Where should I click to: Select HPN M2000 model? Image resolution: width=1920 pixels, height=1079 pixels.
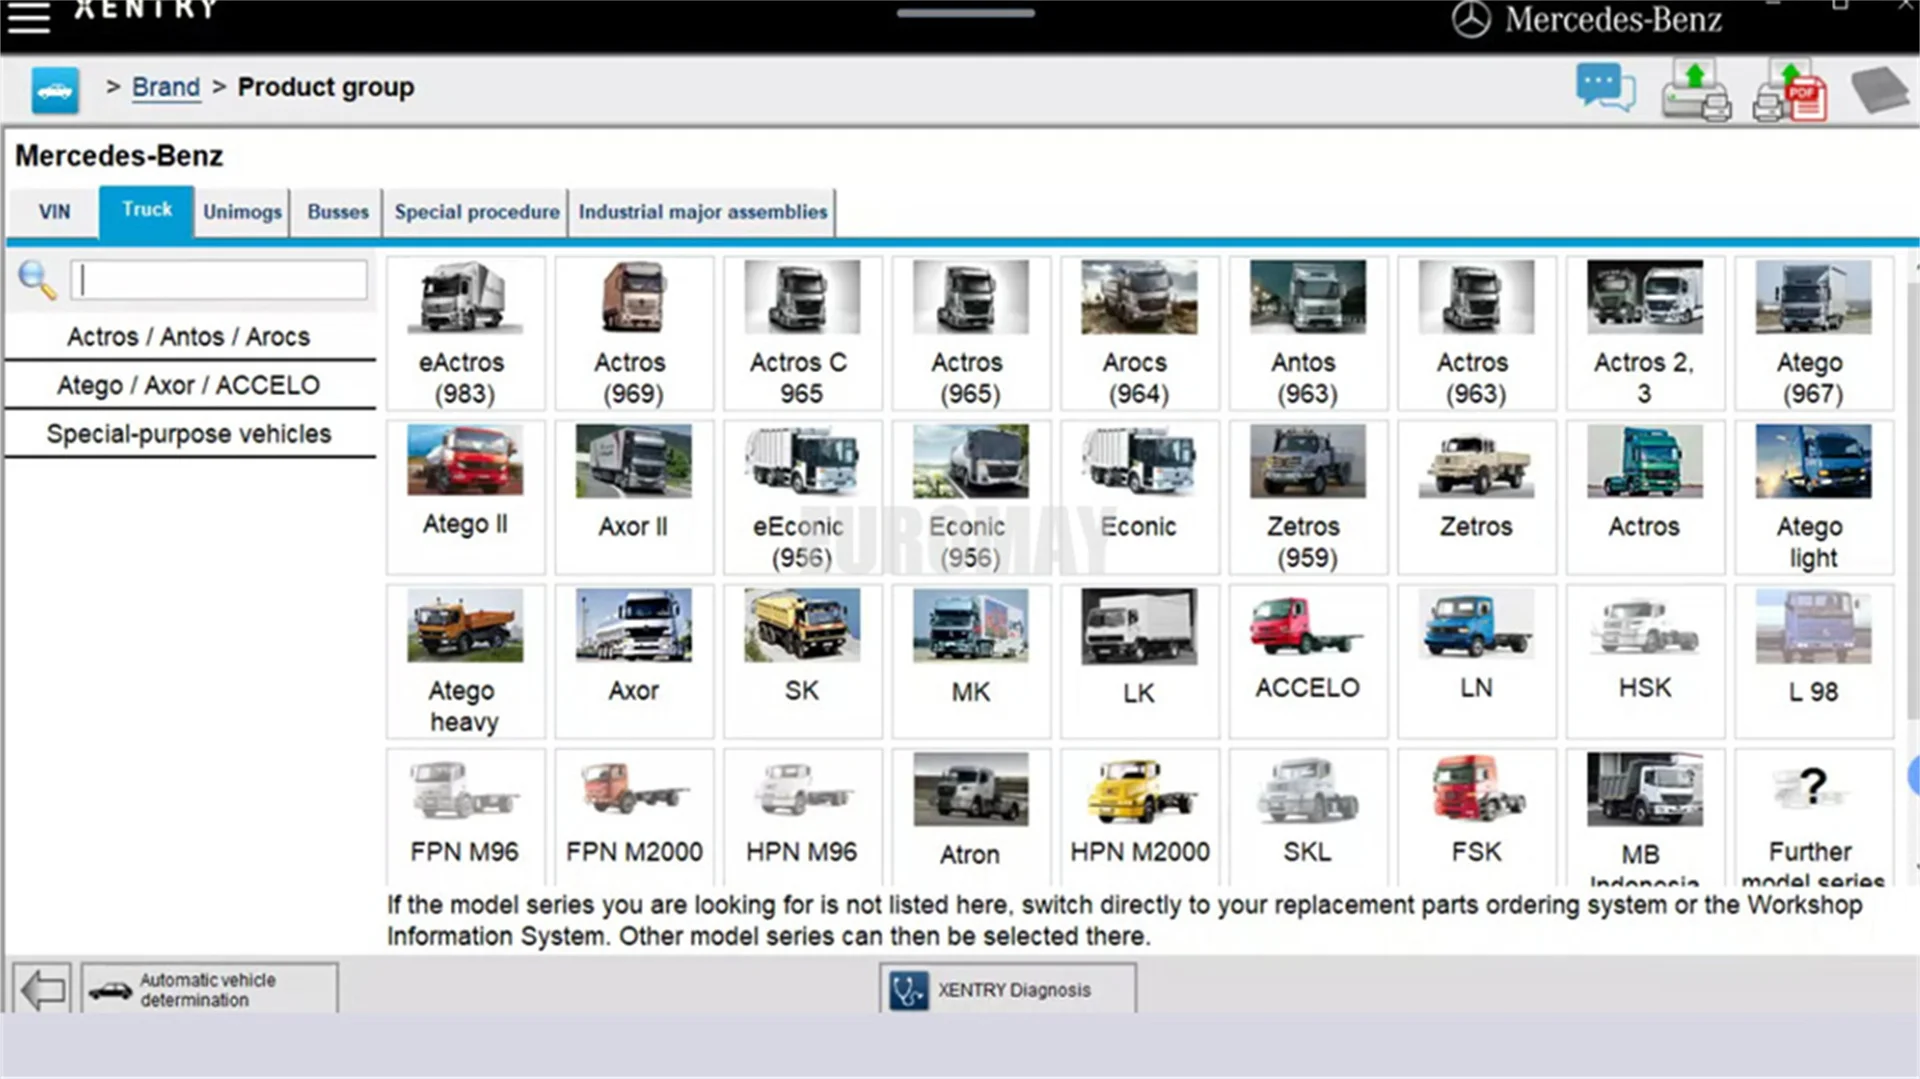click(x=1139, y=816)
